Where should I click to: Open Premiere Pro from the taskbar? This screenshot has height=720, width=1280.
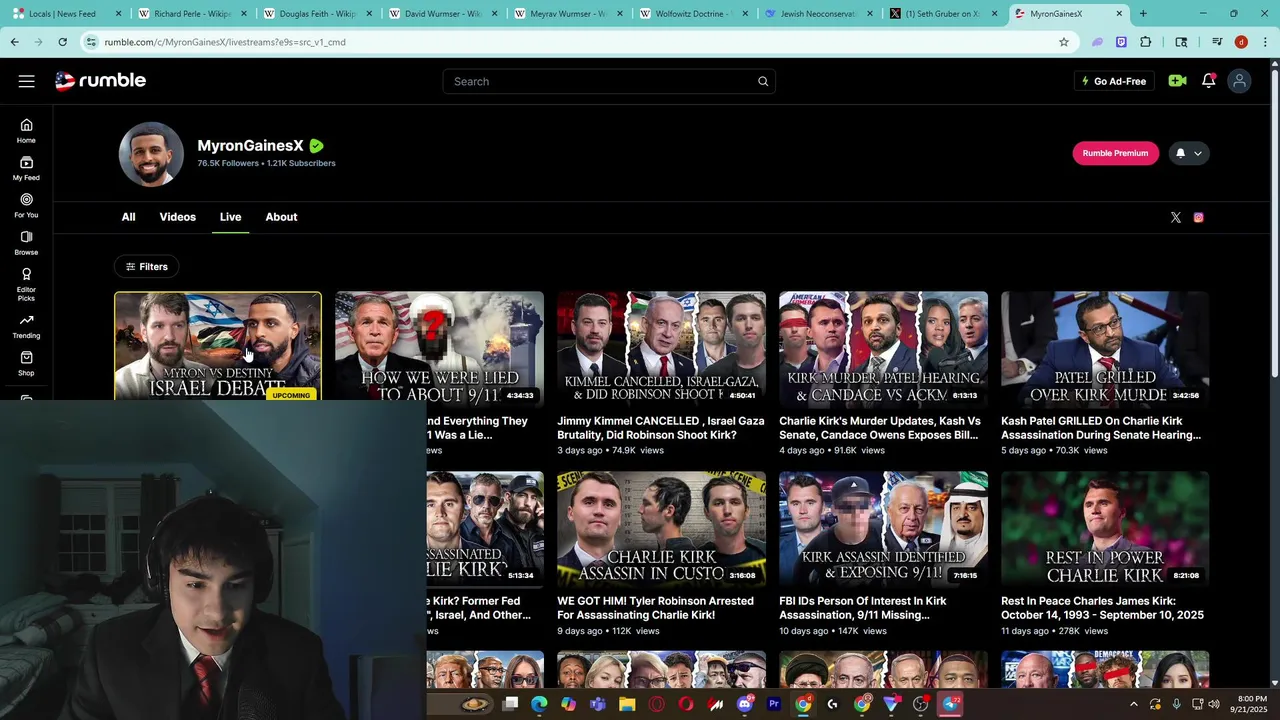click(773, 704)
